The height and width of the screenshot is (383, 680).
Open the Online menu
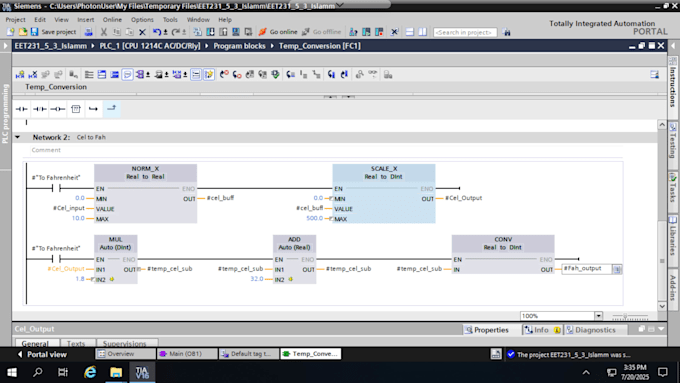pyautogui.click(x=112, y=20)
